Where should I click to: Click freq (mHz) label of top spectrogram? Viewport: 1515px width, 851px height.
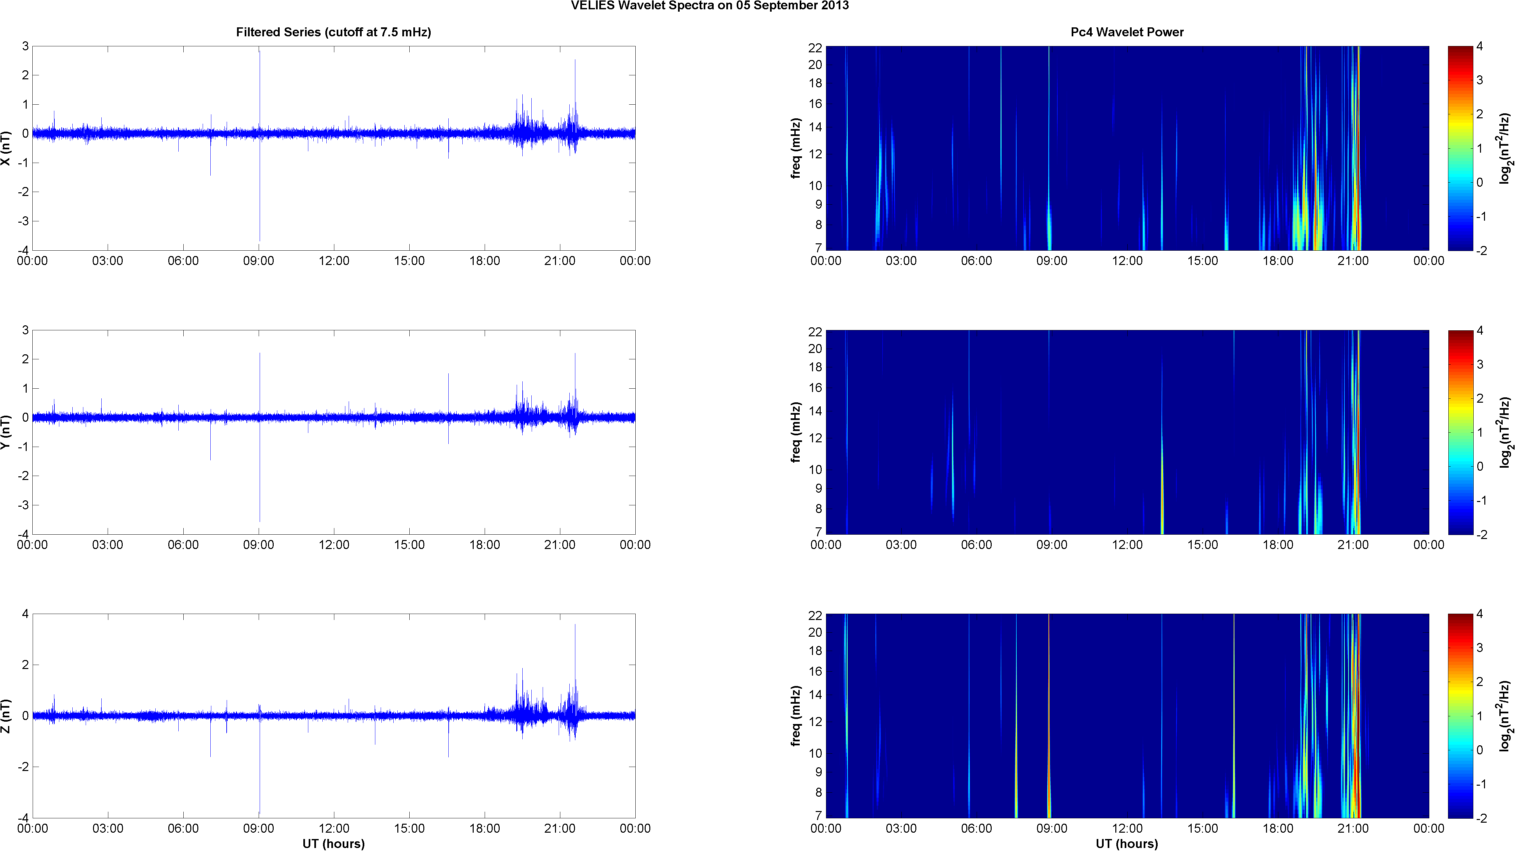796,148
